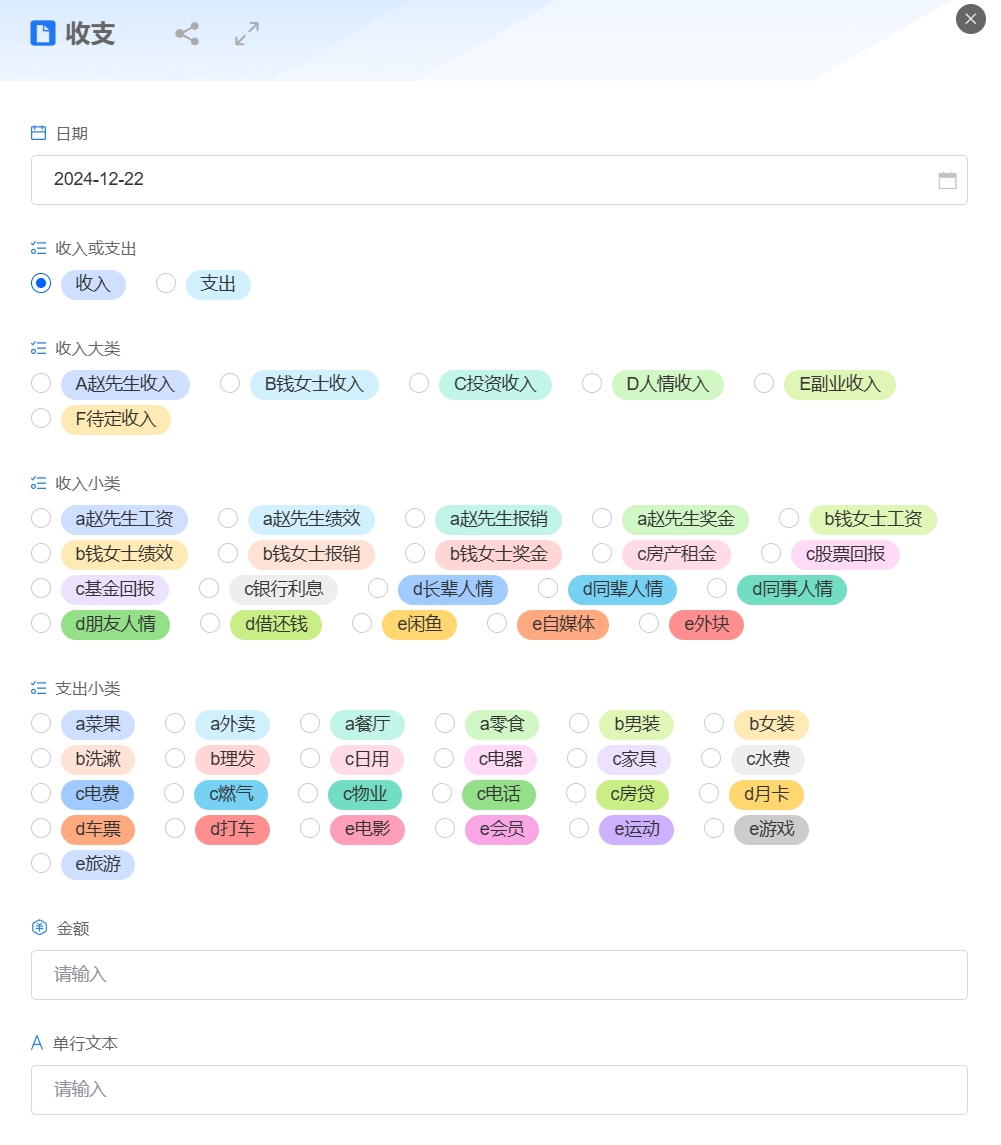Screen dimensions: 1001x1145
Task: Focus the 单行文本 text input
Action: 499,1090
